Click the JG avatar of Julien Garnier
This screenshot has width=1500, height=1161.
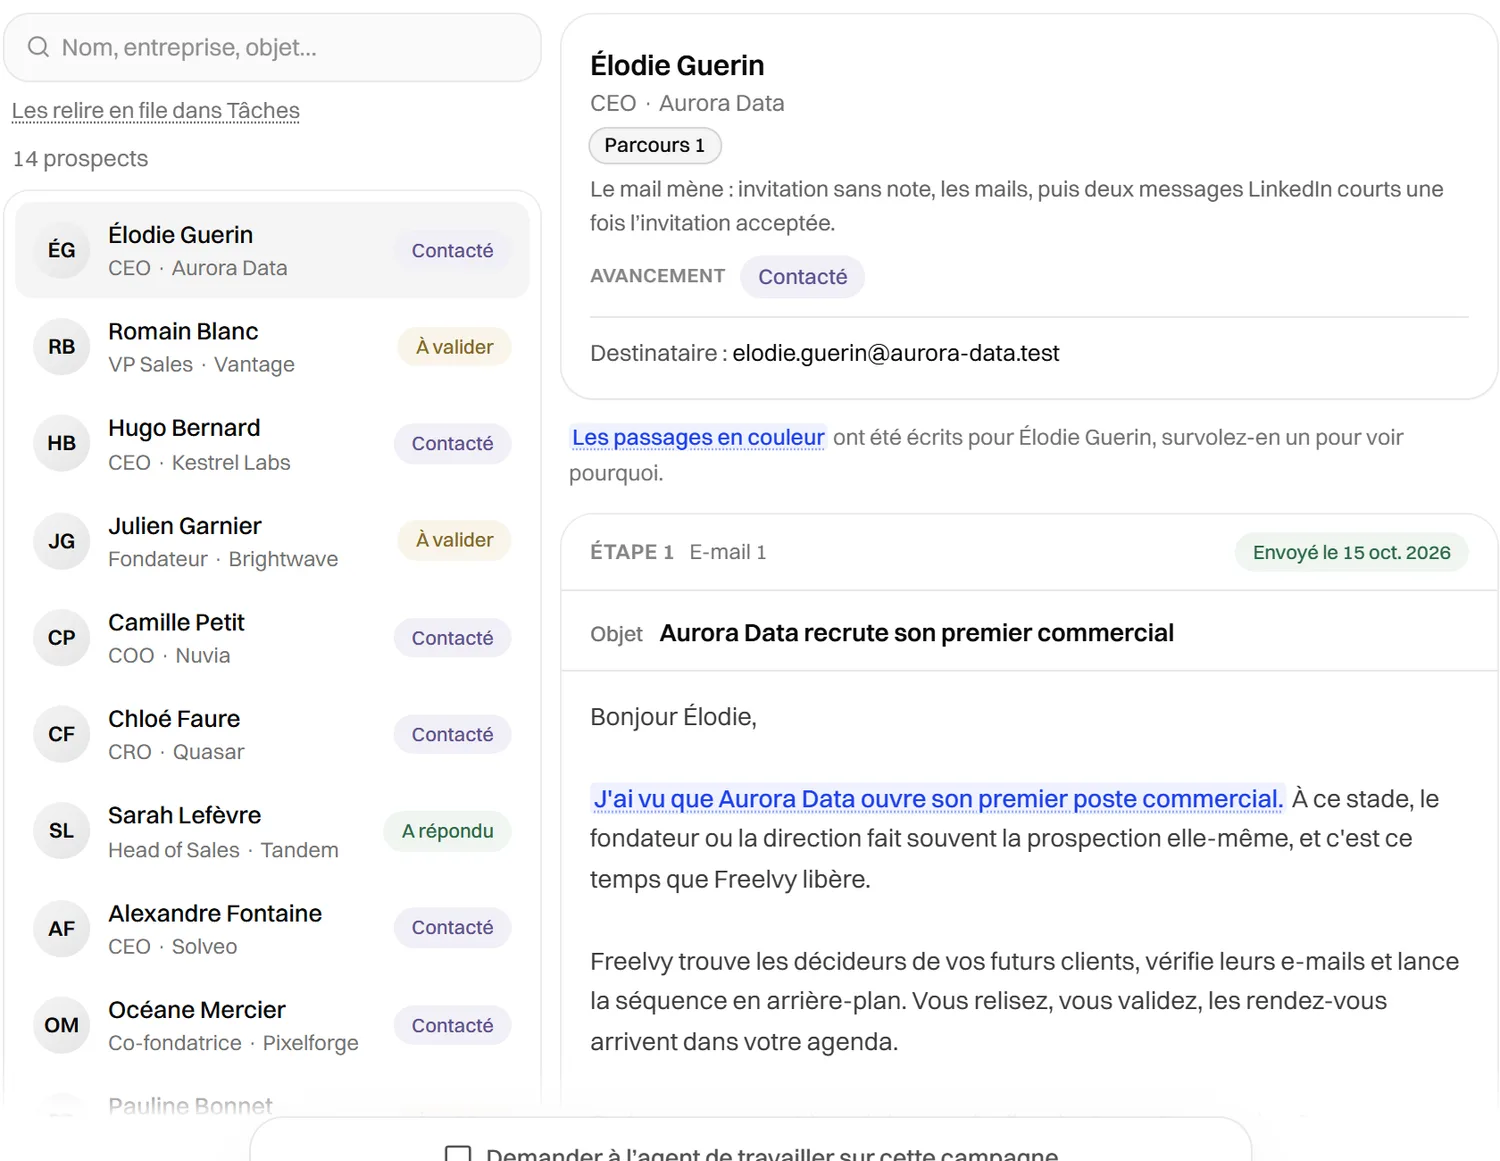point(62,541)
